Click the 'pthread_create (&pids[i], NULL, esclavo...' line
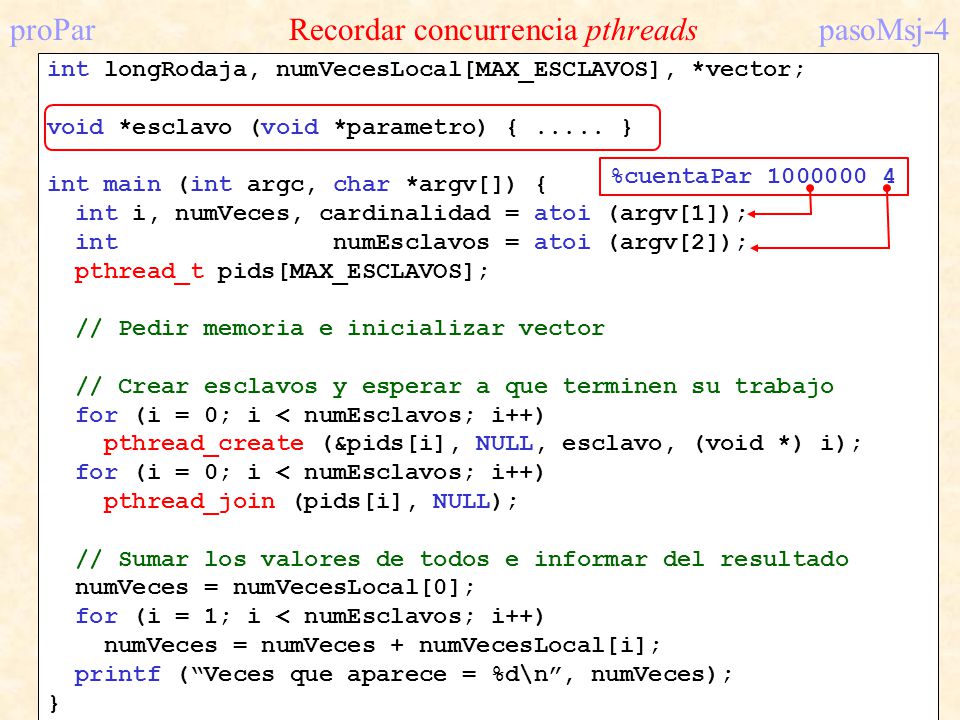This screenshot has width=960, height=720. (482, 444)
